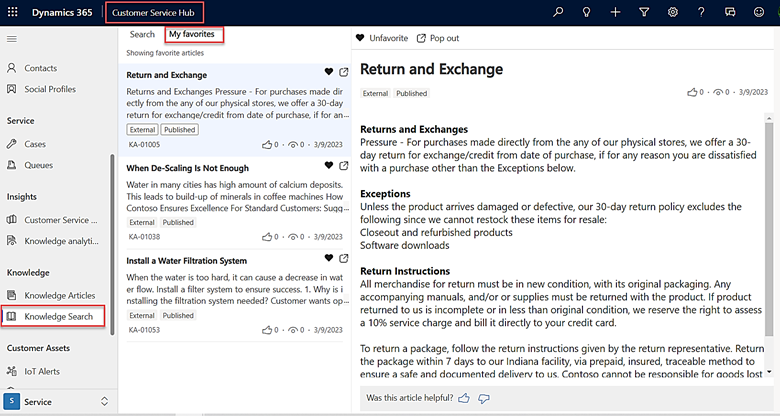Open the advanced filter funnel icon

click(644, 12)
